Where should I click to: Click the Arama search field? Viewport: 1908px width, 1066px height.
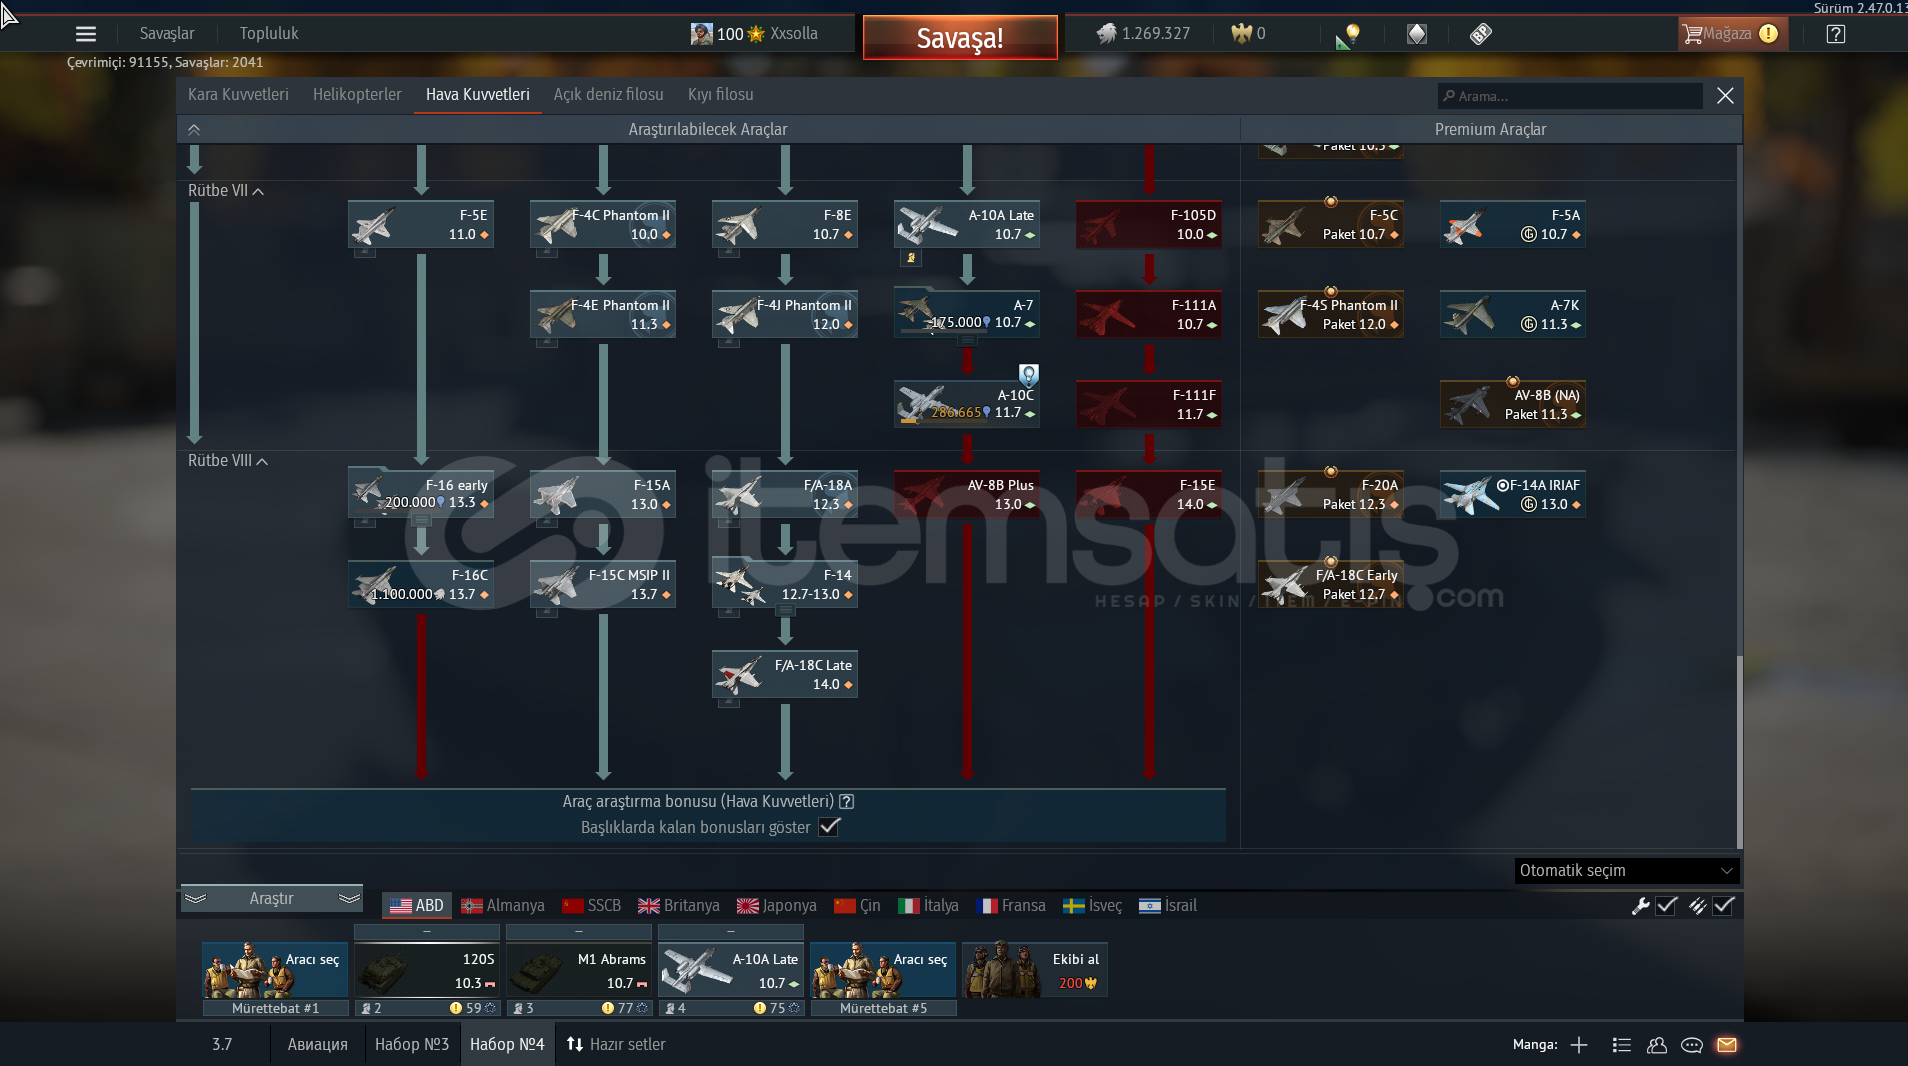coord(1570,96)
